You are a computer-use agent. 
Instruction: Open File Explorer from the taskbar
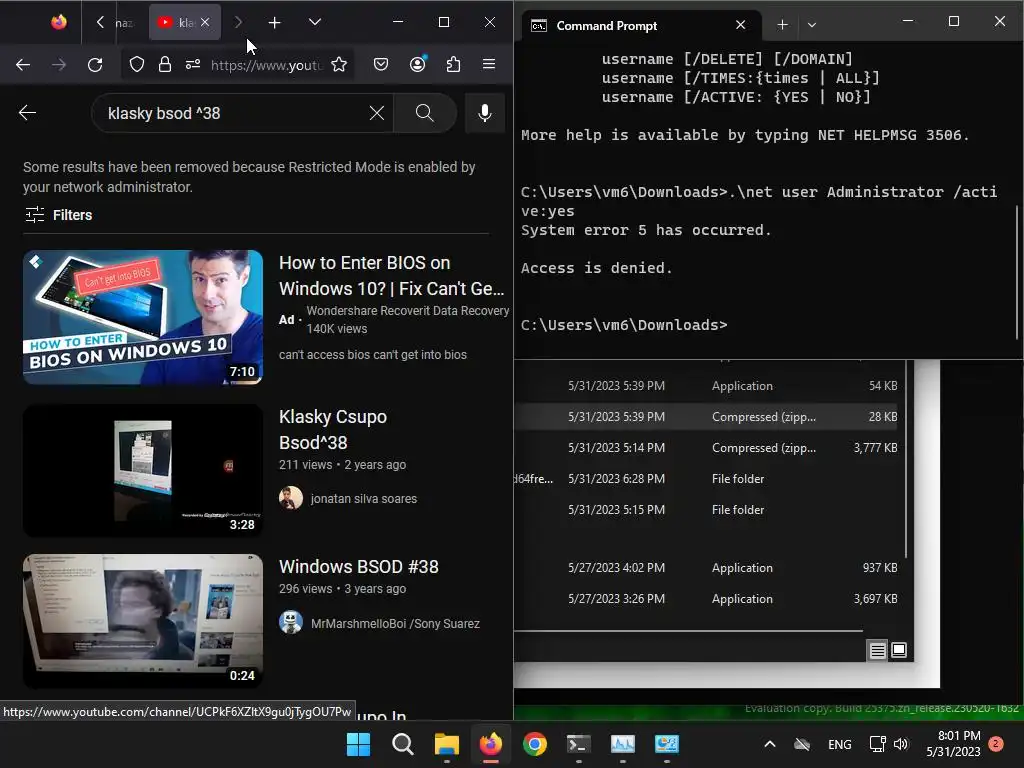(x=447, y=744)
